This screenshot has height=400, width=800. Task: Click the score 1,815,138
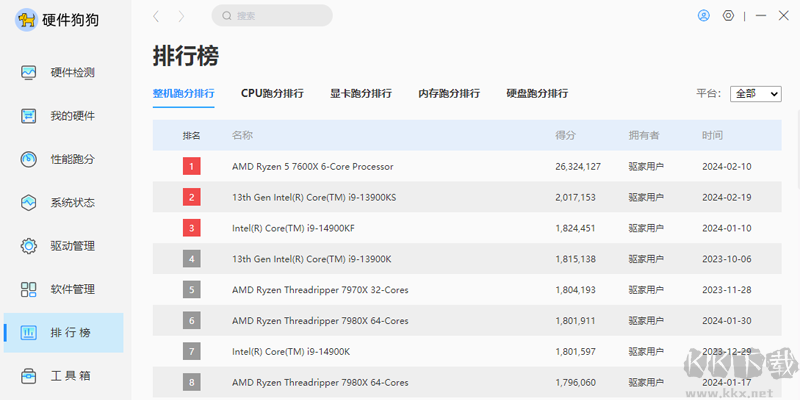tap(576, 259)
